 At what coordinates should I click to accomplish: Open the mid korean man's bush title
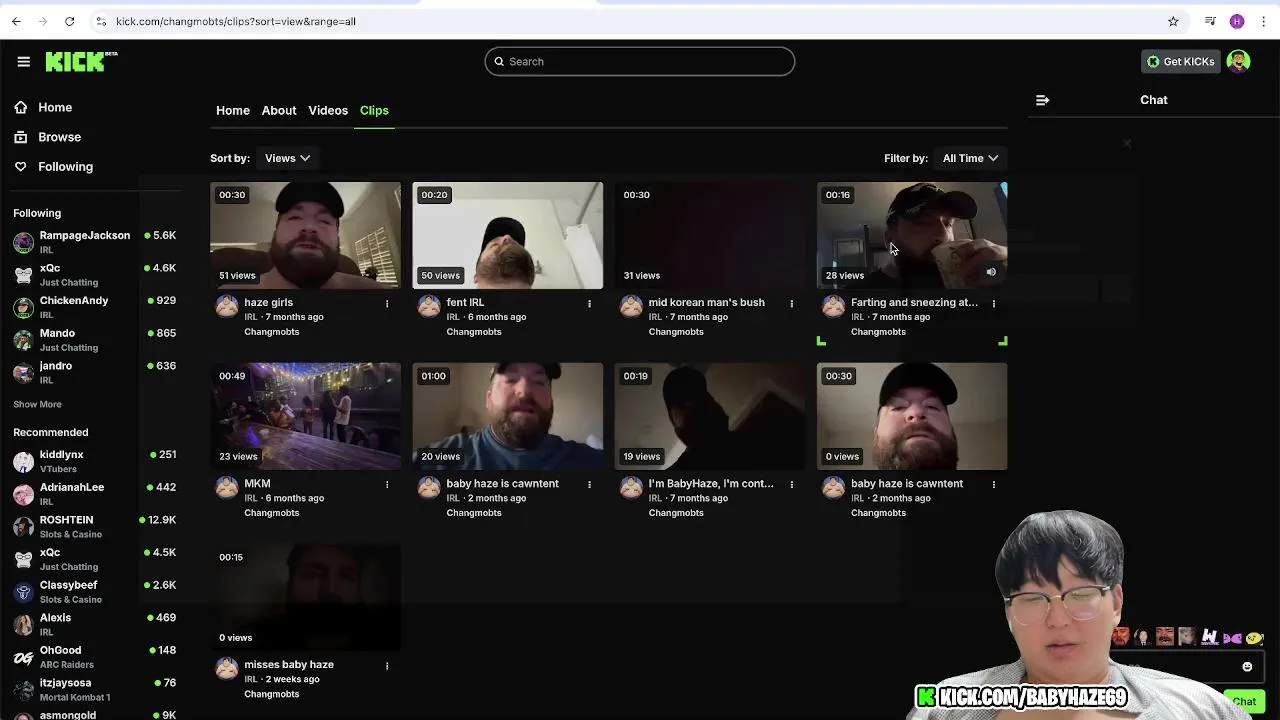pos(706,302)
